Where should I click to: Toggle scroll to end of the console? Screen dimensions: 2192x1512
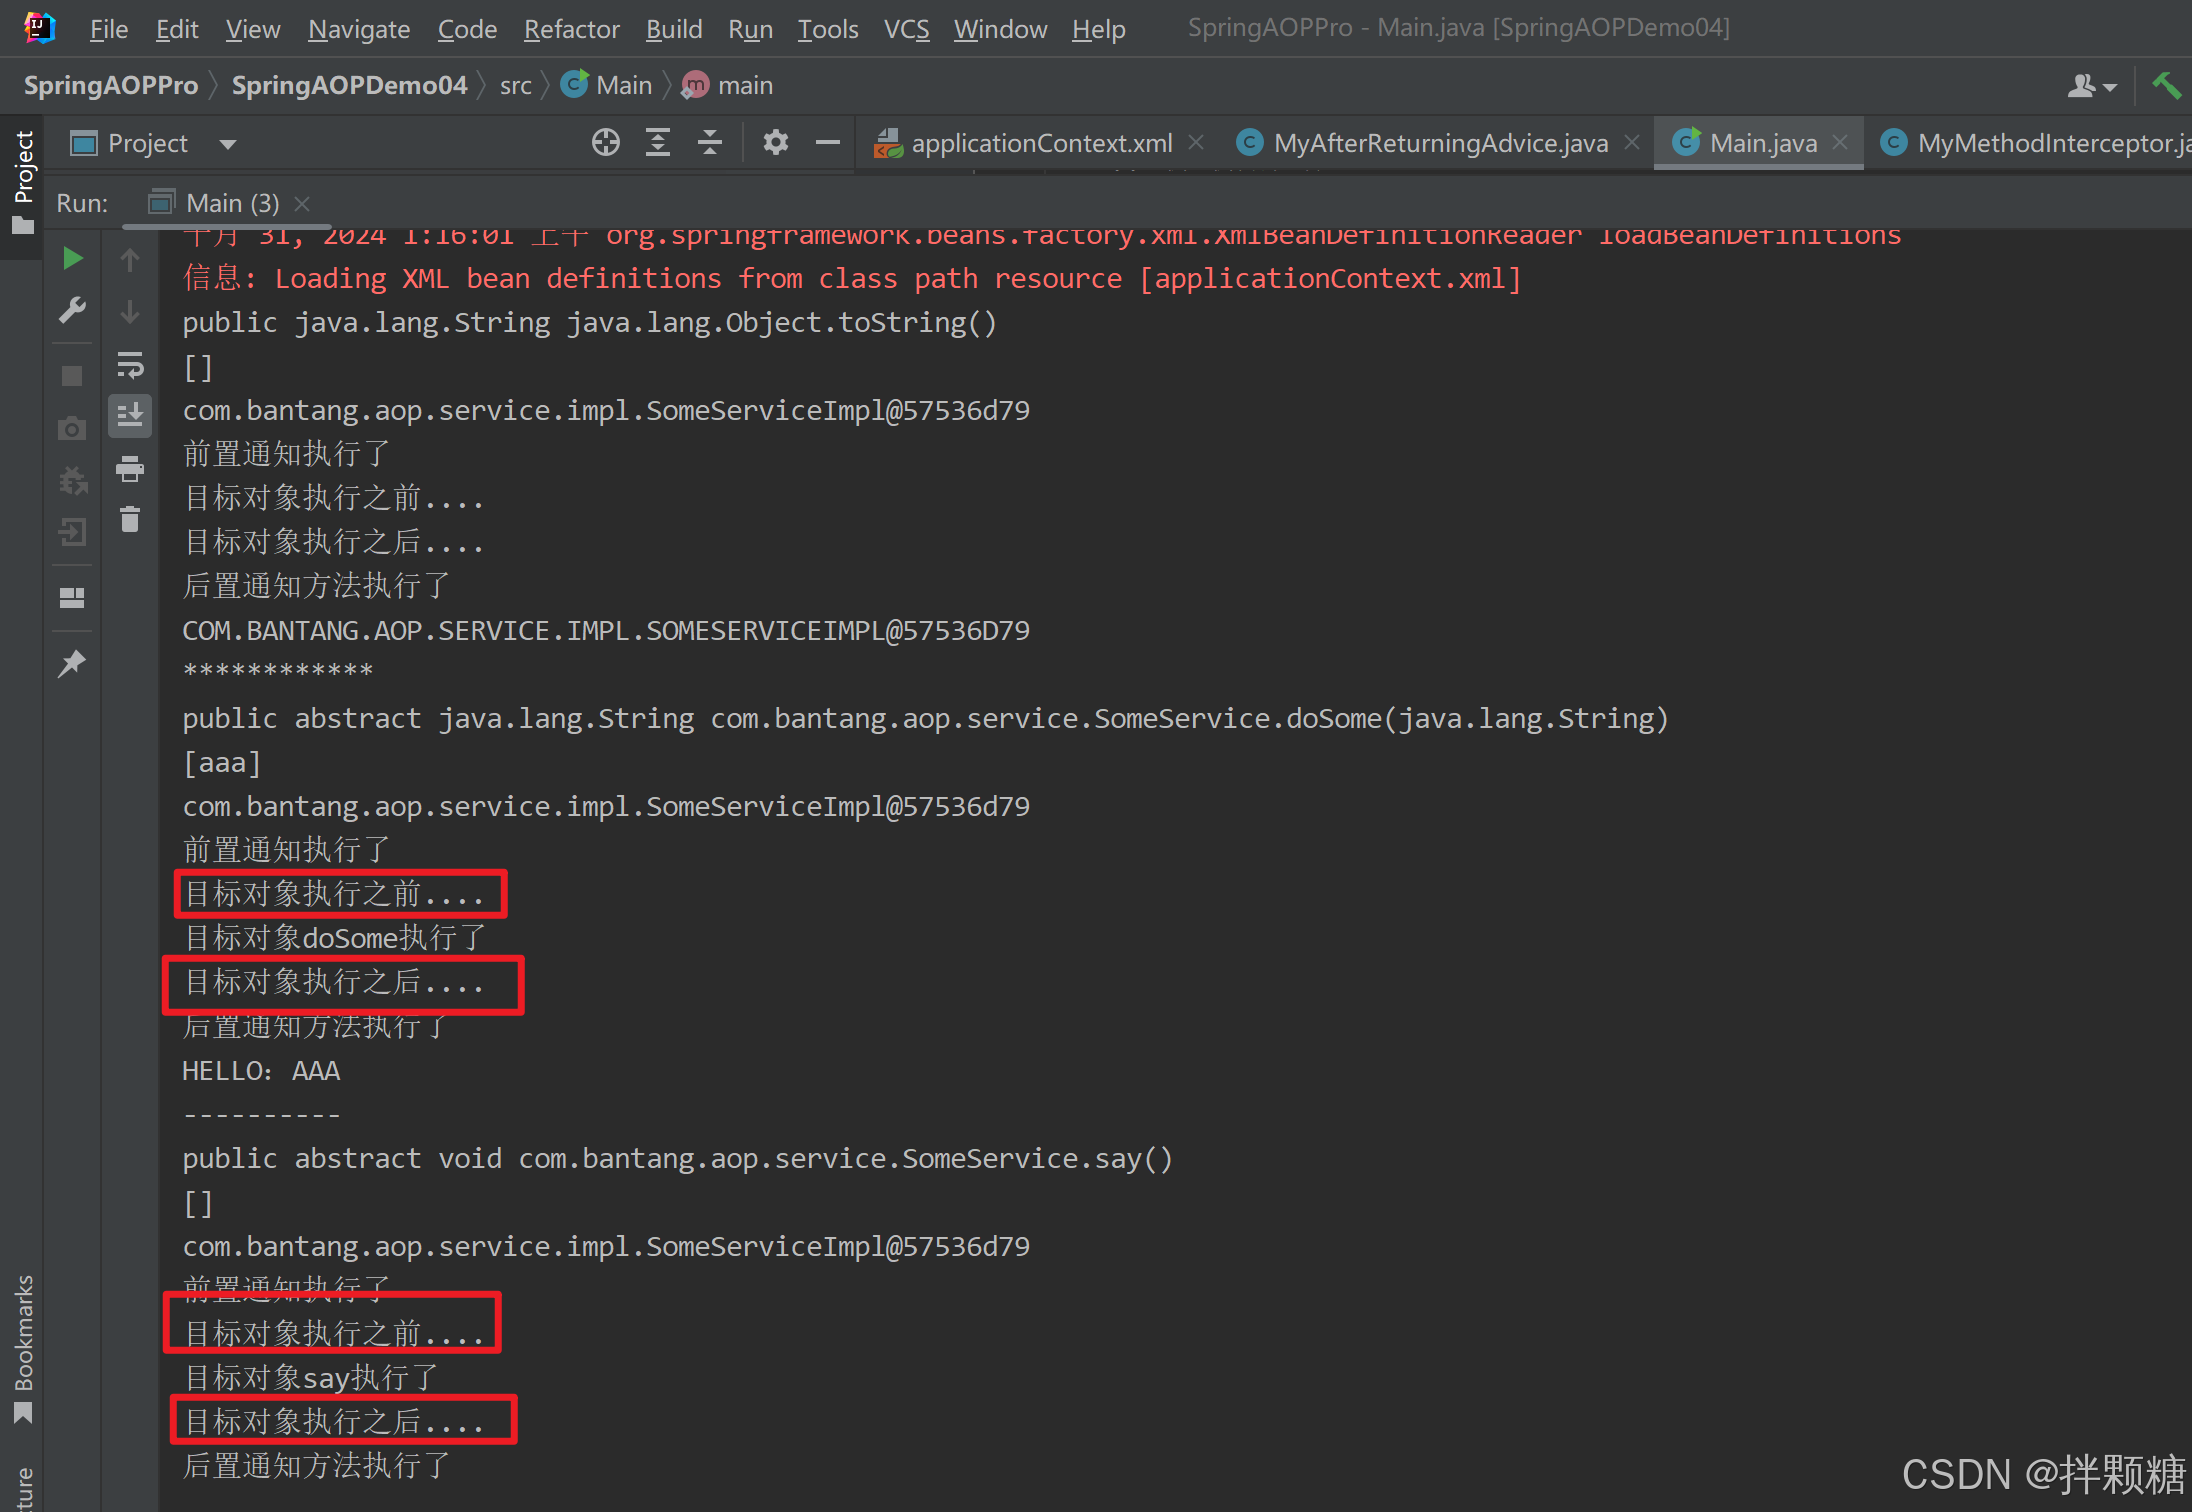click(x=130, y=414)
